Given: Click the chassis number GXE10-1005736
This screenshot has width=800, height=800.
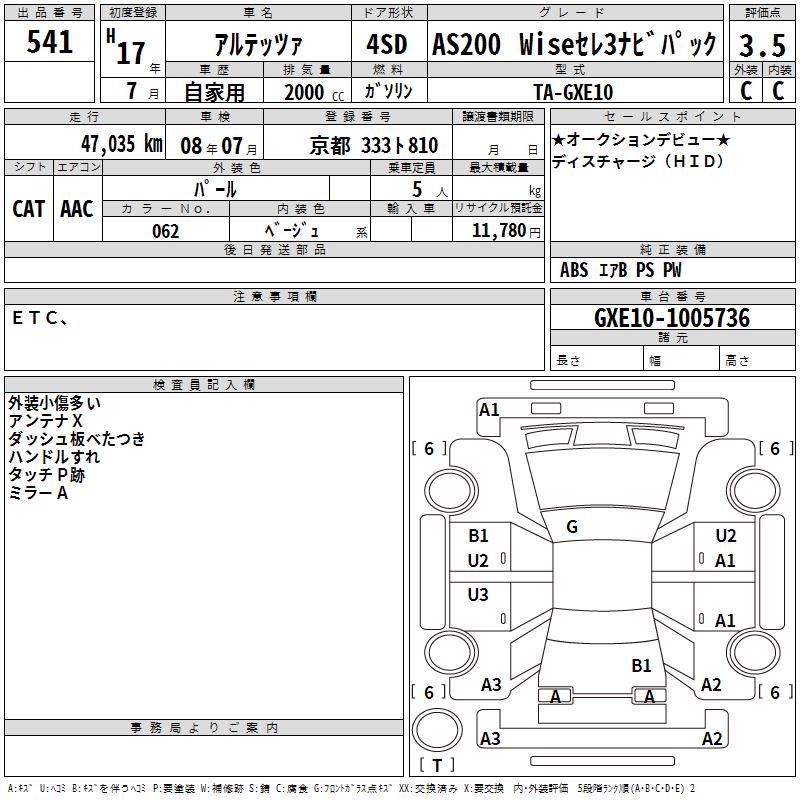Looking at the screenshot, I should tap(672, 318).
